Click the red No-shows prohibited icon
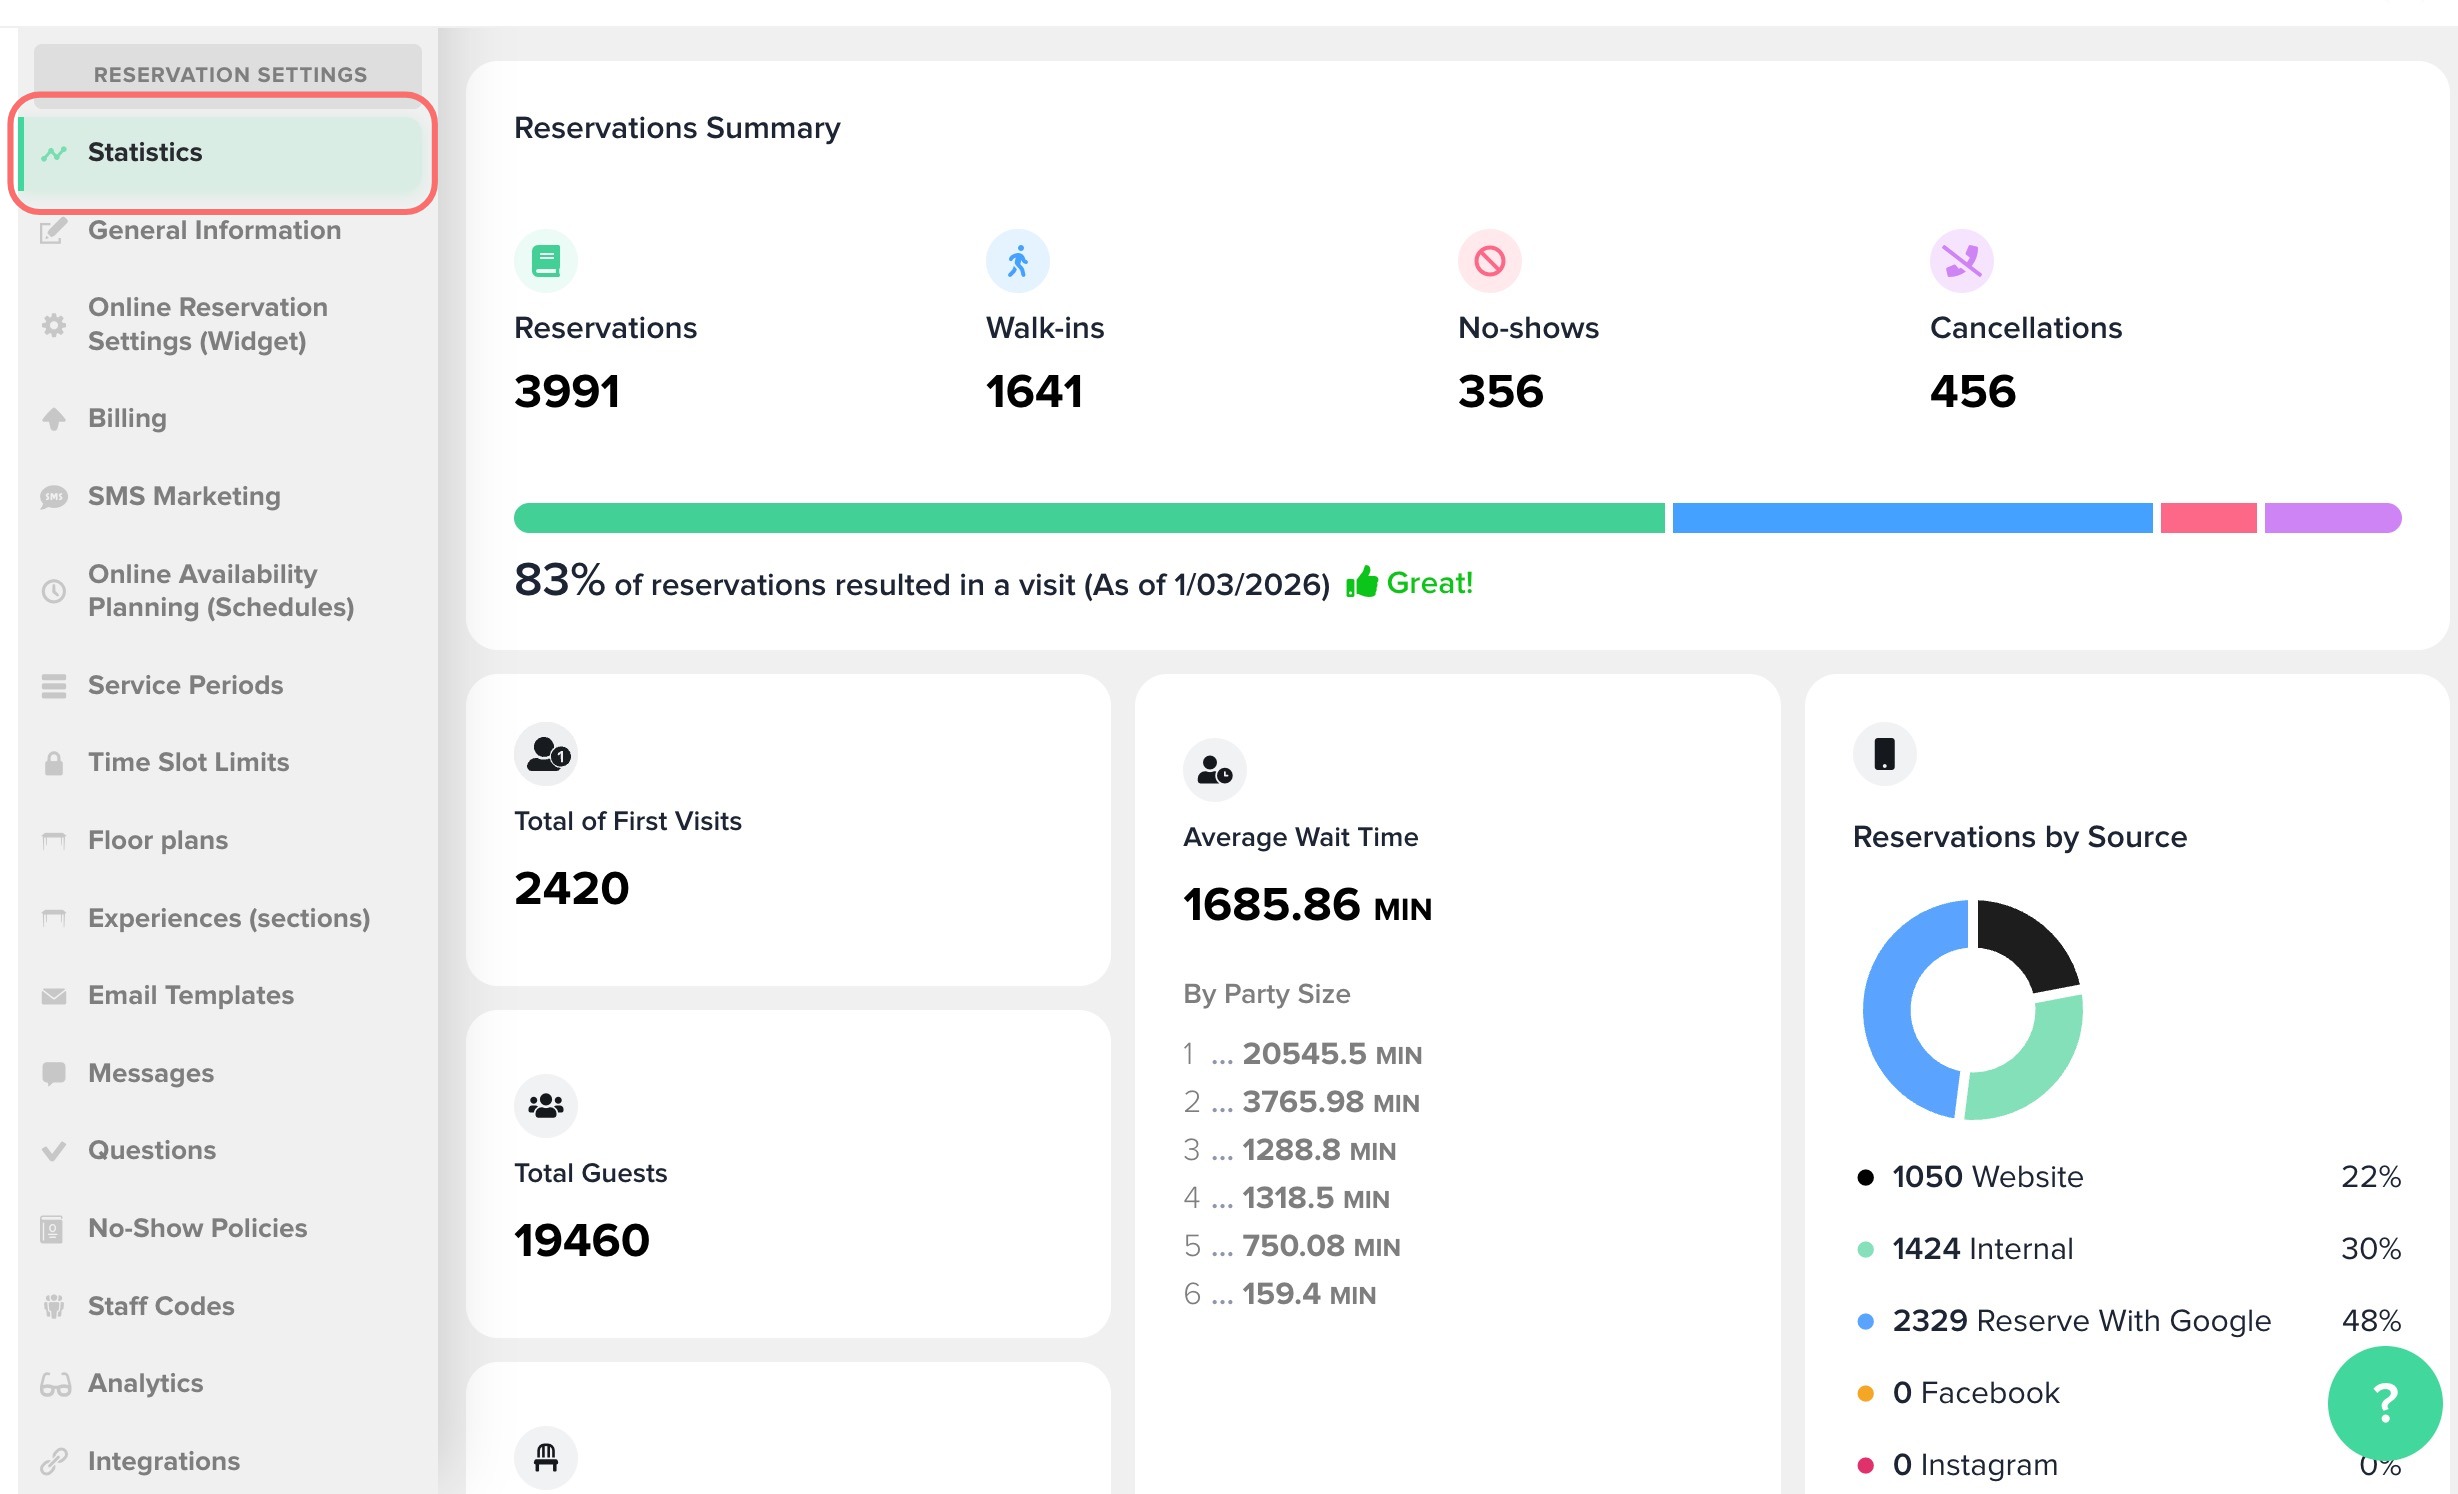 coord(1489,261)
